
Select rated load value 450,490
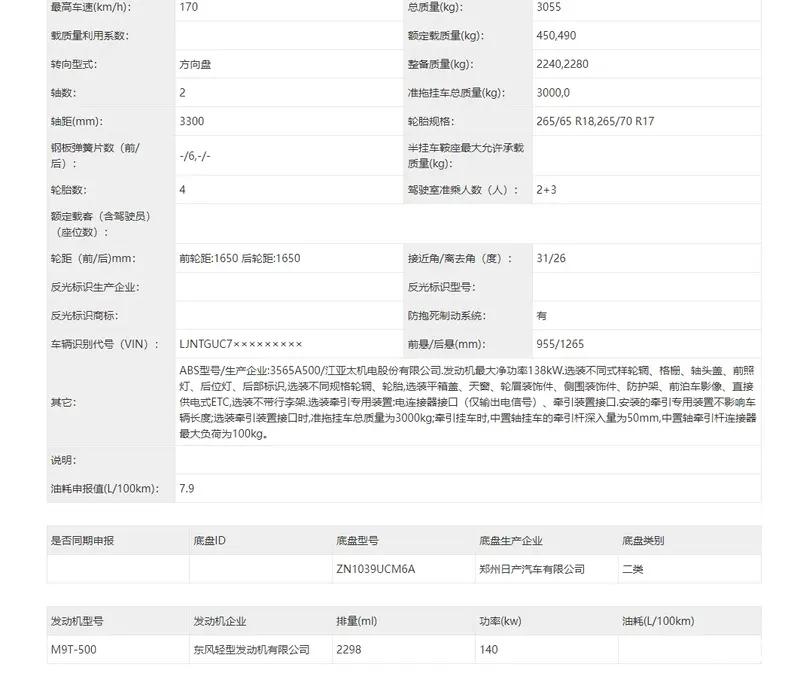[556, 36]
